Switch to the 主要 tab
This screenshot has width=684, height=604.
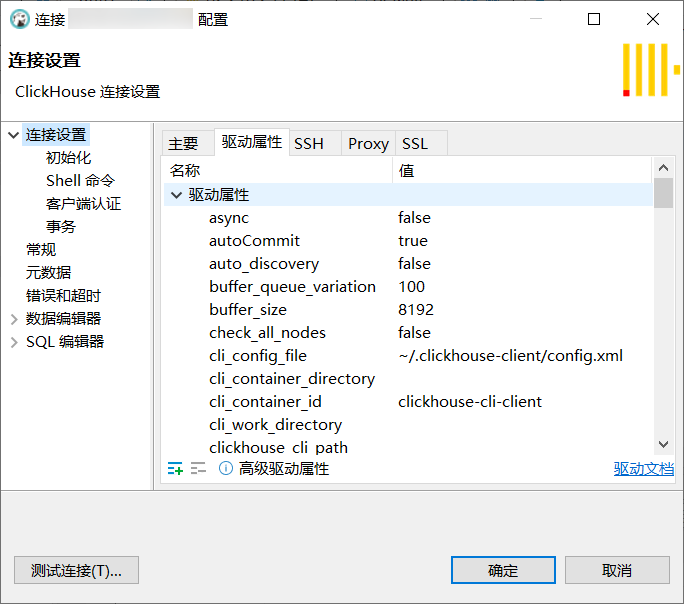(183, 143)
